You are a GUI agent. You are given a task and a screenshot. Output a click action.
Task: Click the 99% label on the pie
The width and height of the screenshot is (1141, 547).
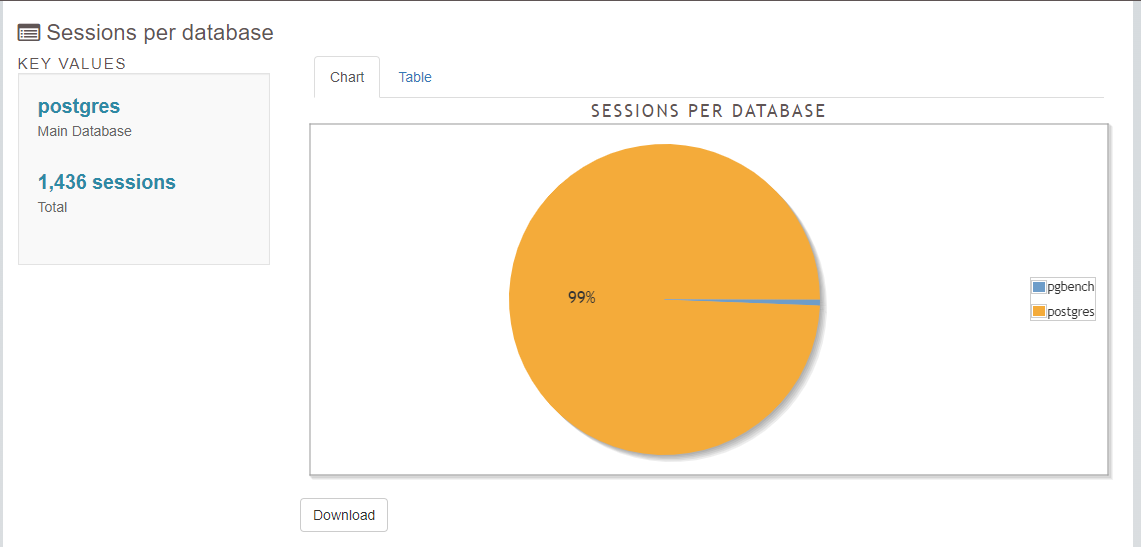[582, 297]
